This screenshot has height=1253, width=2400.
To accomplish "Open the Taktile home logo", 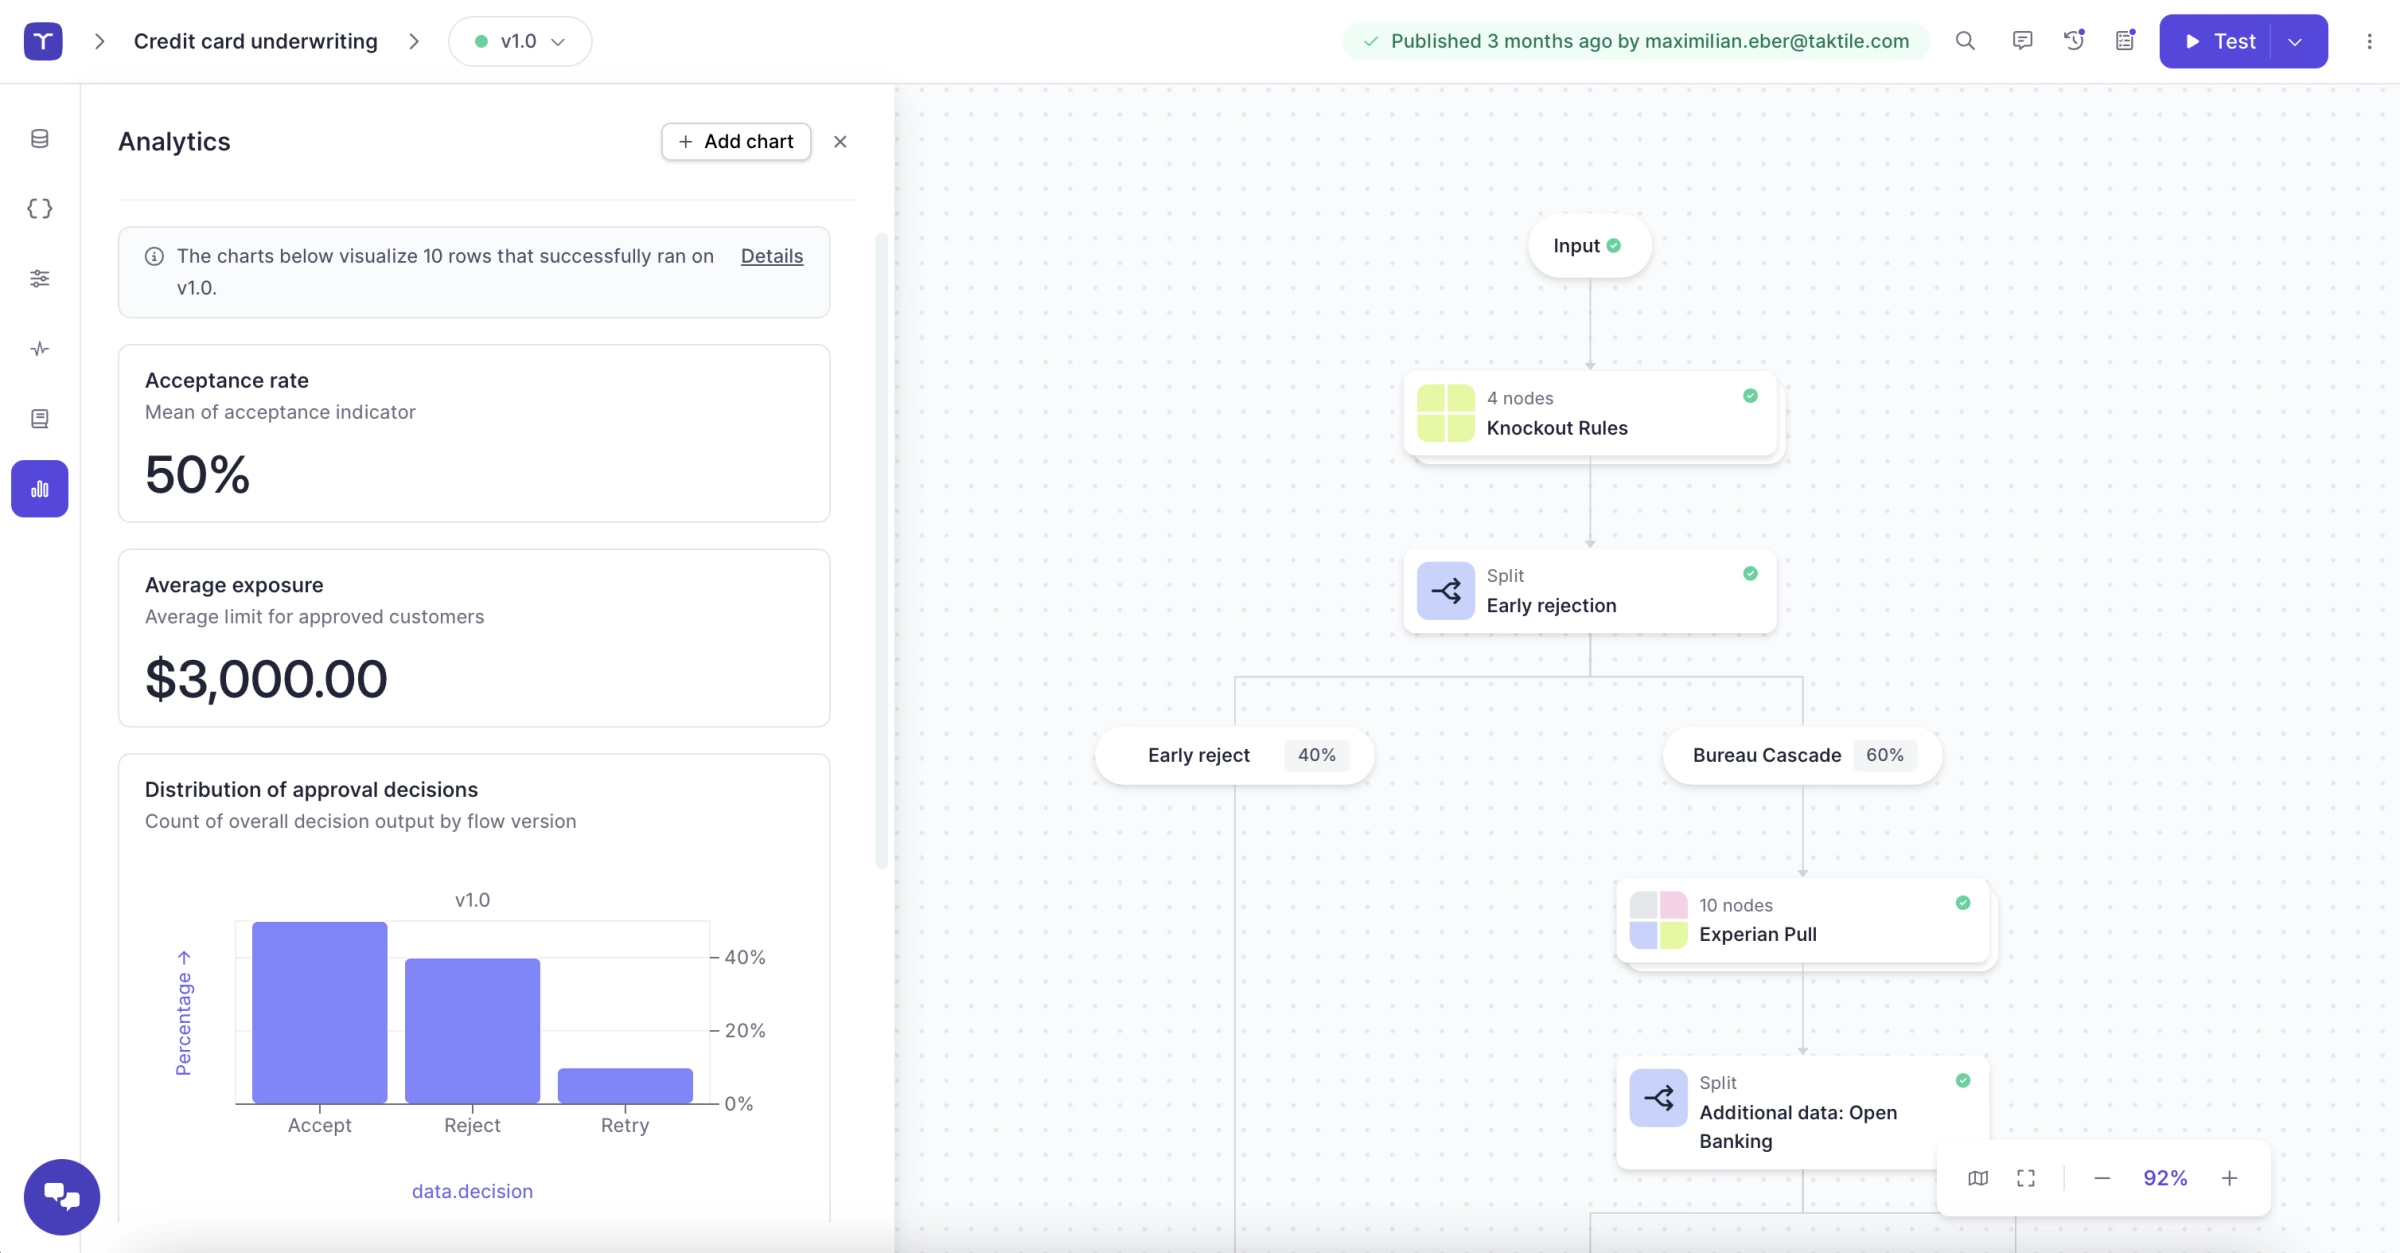I will 43,41.
